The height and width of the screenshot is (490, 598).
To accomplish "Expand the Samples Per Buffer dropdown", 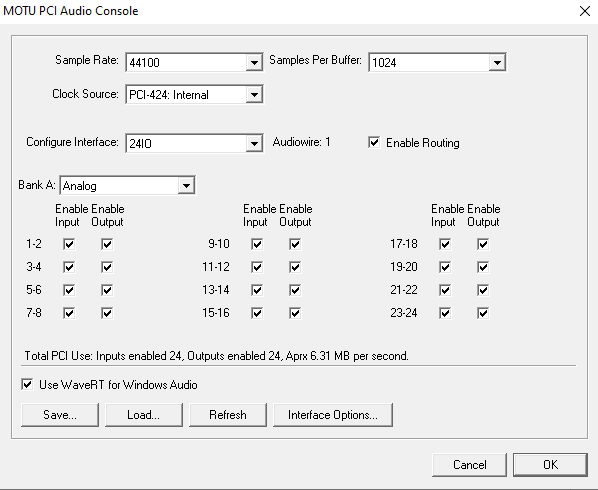I will [437, 62].
